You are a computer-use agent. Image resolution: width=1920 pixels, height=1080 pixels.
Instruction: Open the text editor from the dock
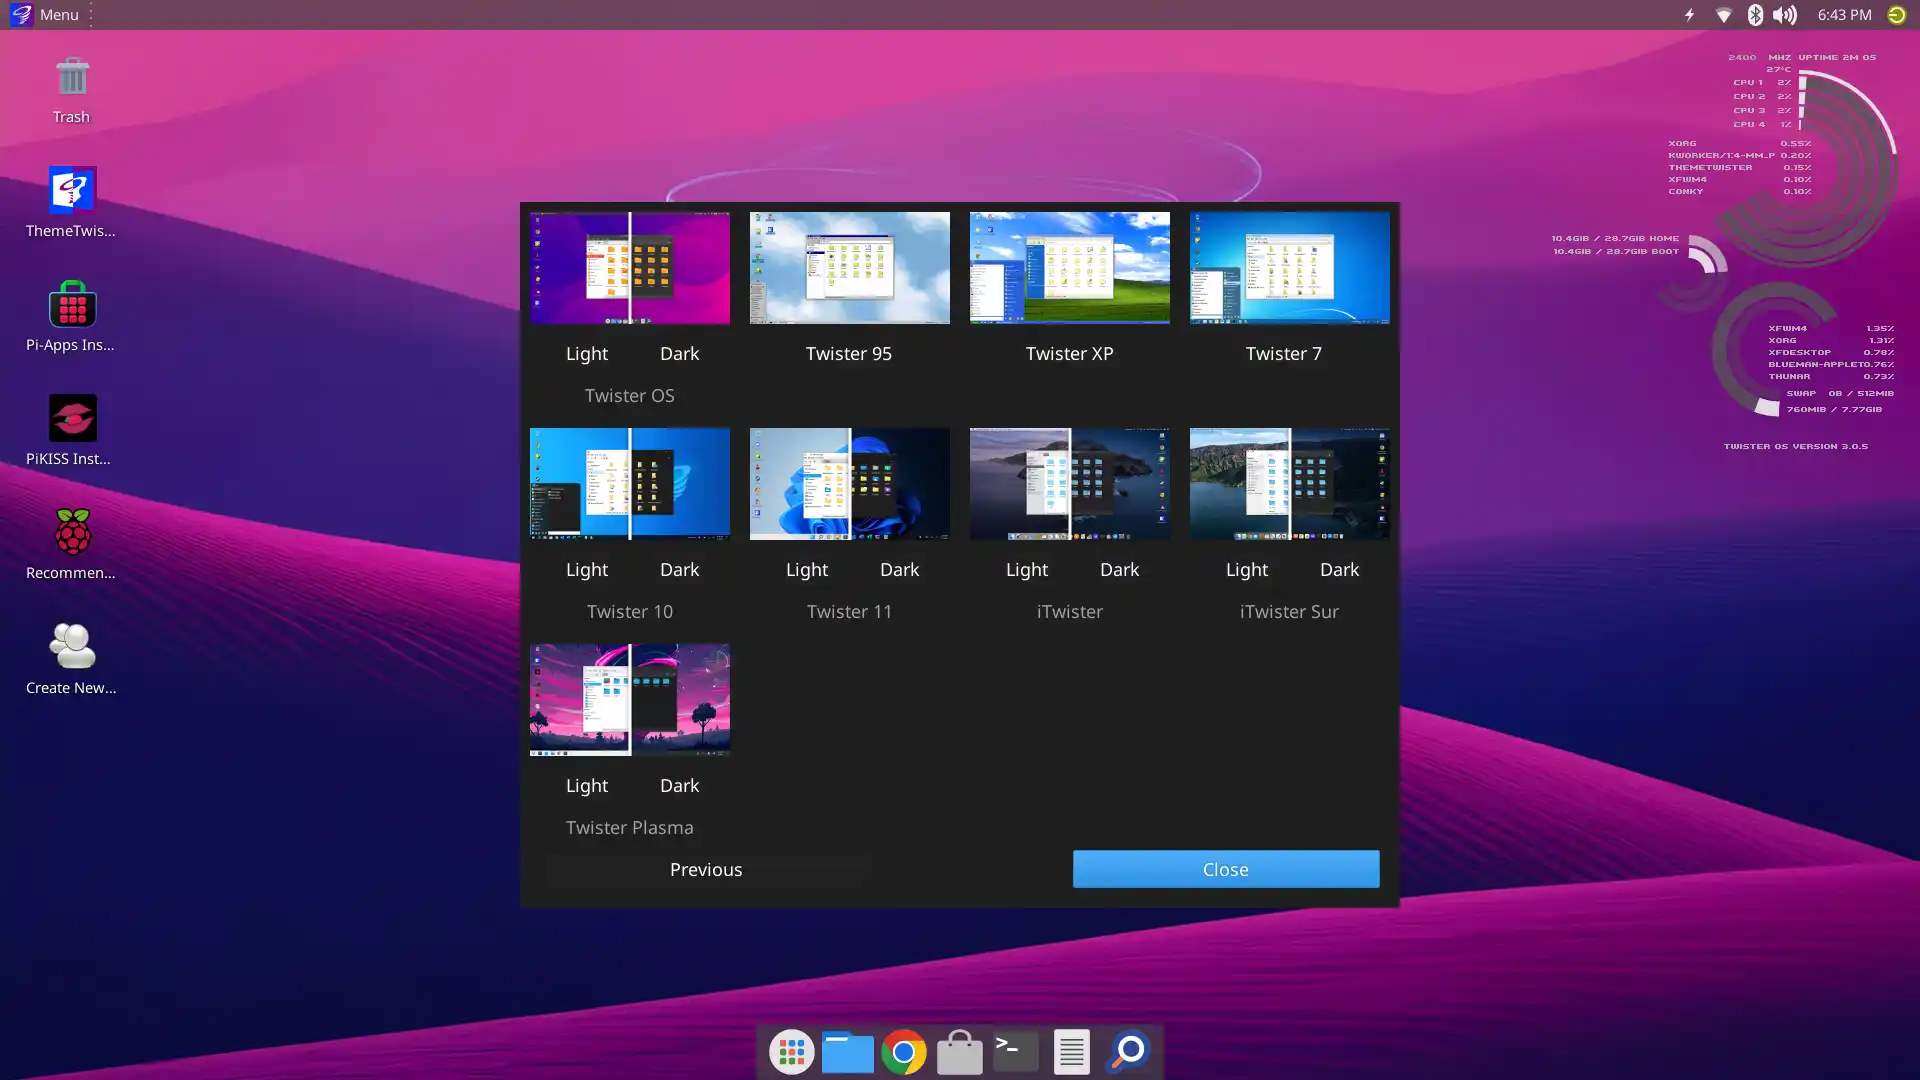(x=1071, y=1051)
